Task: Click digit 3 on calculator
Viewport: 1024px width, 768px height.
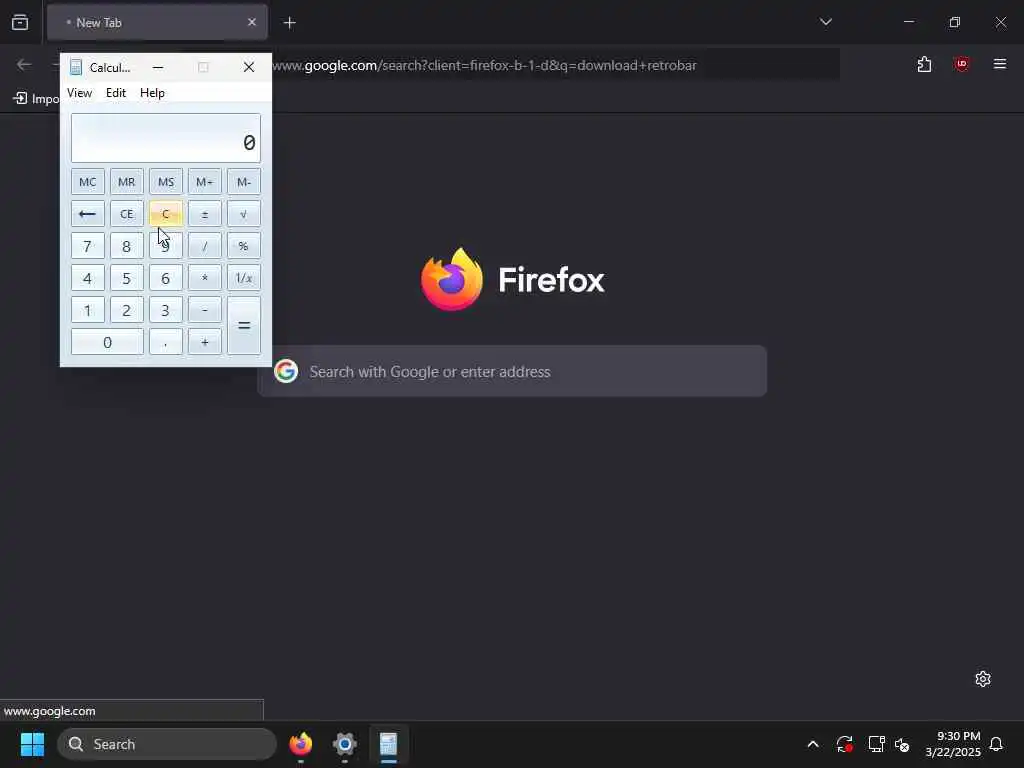Action: point(165,310)
